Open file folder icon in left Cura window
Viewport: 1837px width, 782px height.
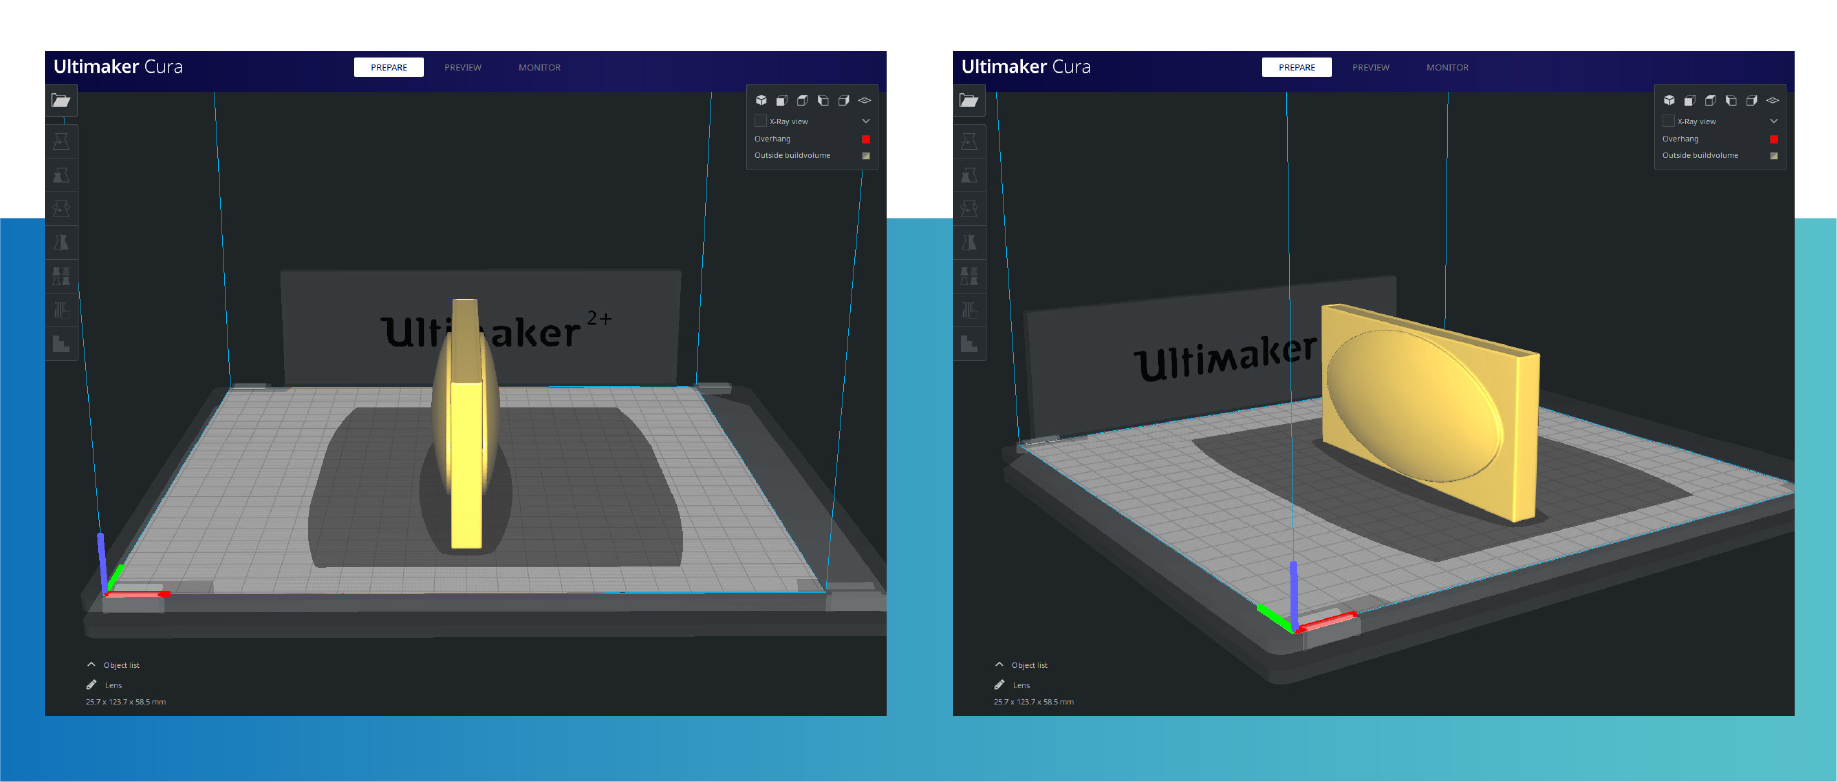(x=61, y=100)
